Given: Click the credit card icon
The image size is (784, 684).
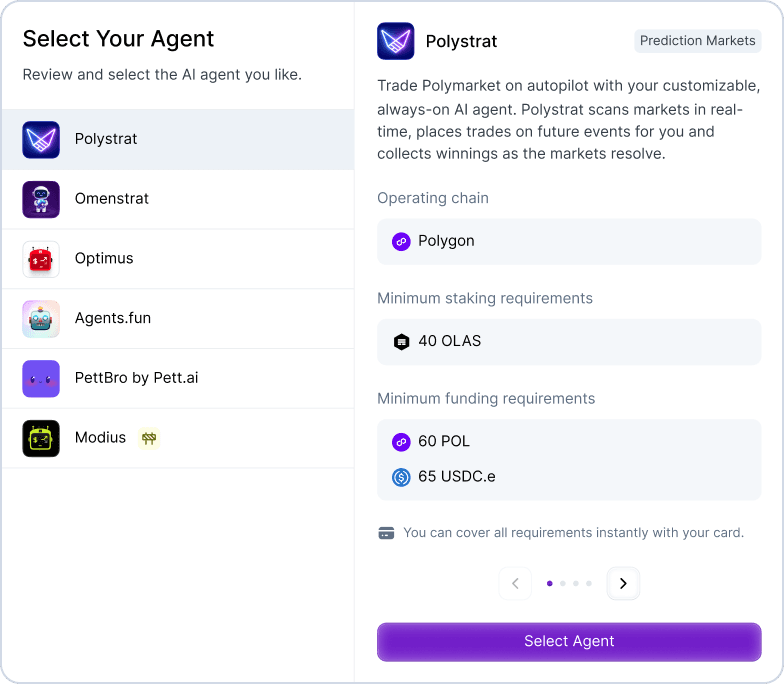Looking at the screenshot, I should [x=387, y=533].
